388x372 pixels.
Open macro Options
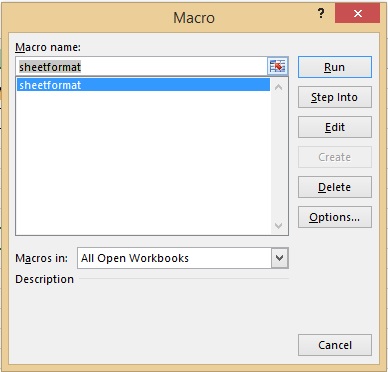click(x=335, y=217)
